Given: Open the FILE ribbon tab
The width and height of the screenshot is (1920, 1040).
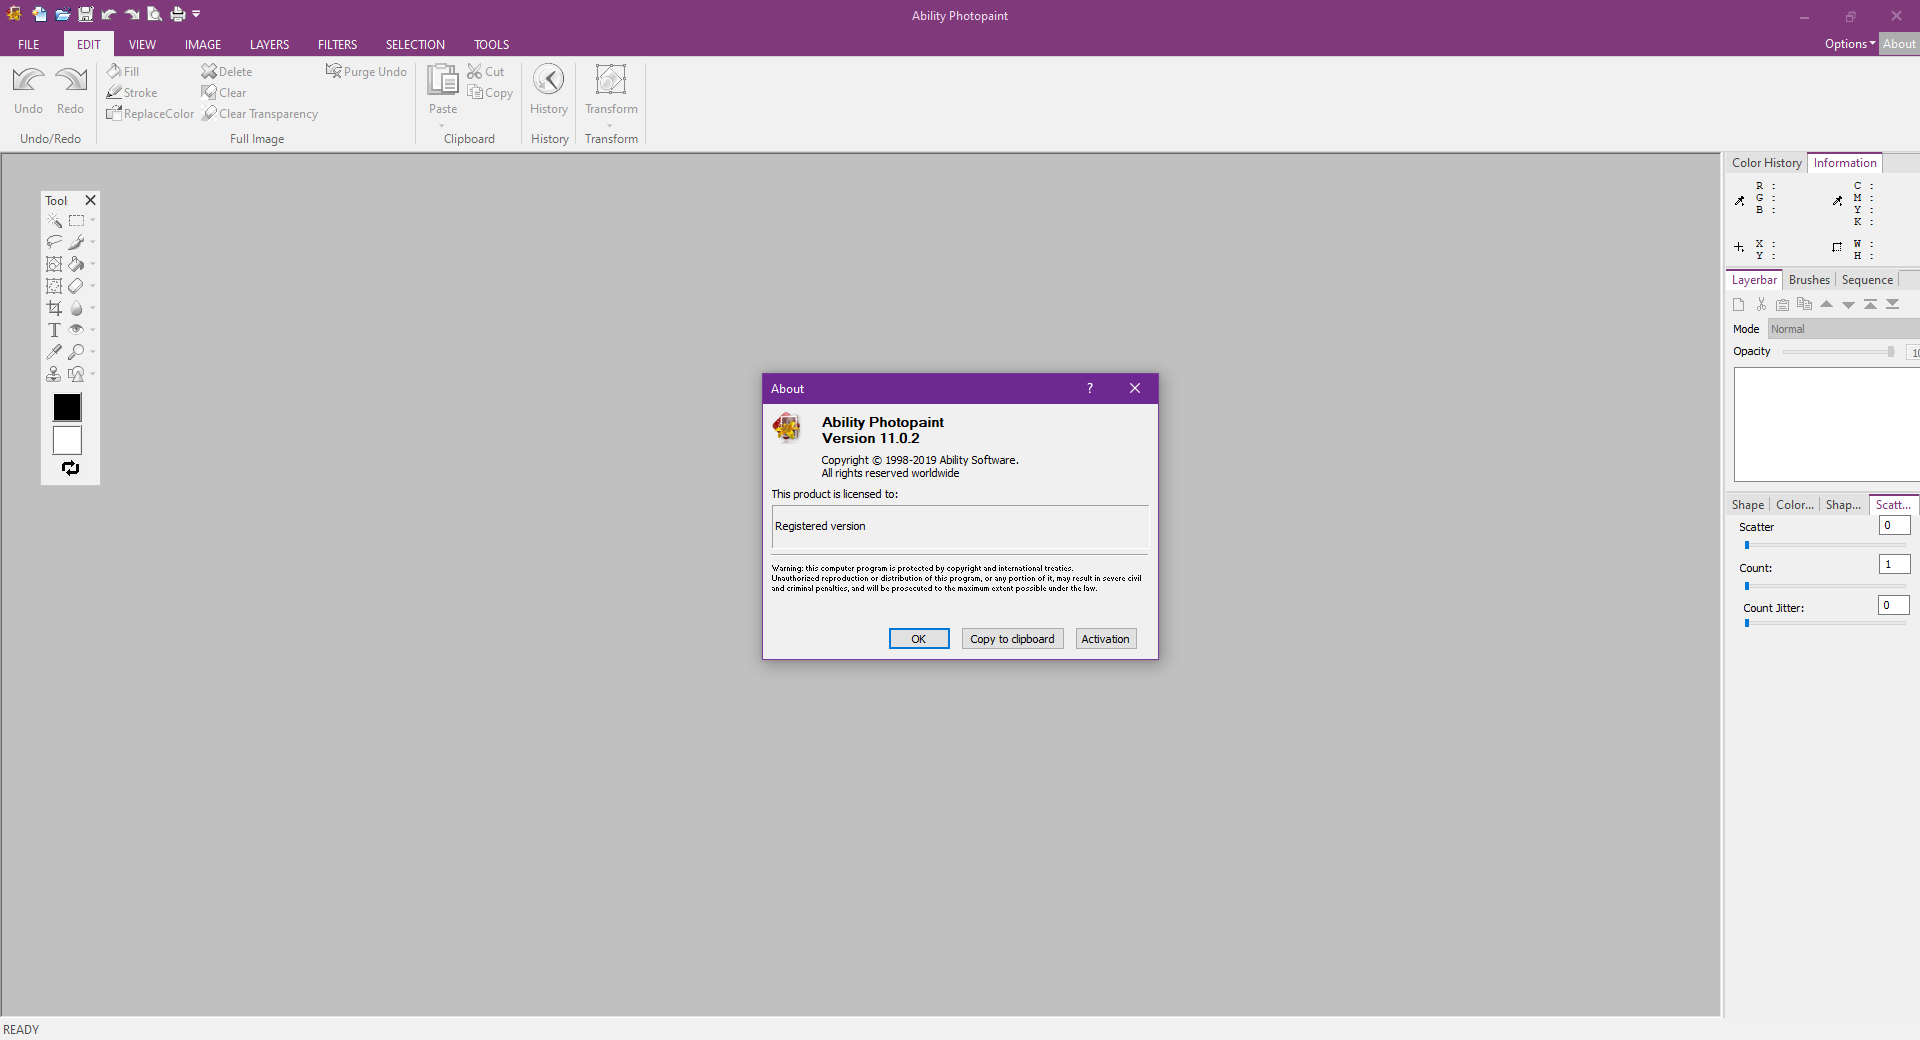Looking at the screenshot, I should [29, 45].
